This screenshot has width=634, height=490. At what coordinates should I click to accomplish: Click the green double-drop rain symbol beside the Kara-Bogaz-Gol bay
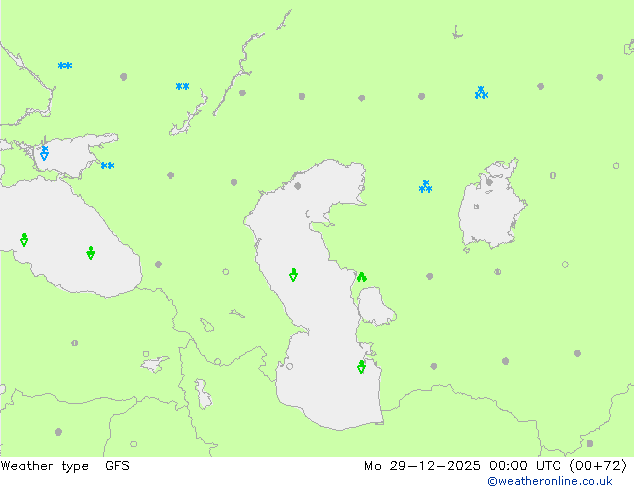coord(361,277)
